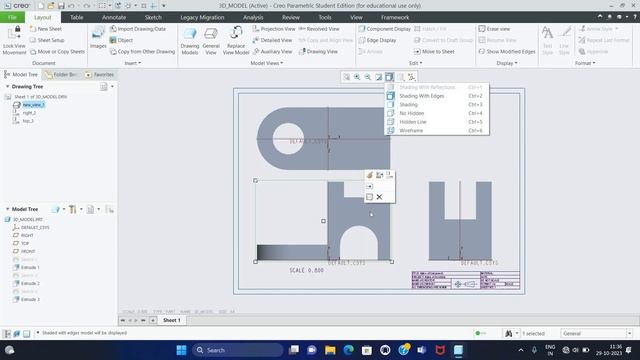Viewport: 640px width, 360px height.
Task: Select Extrude 1 in the Model Tree
Action: [x=26, y=267]
